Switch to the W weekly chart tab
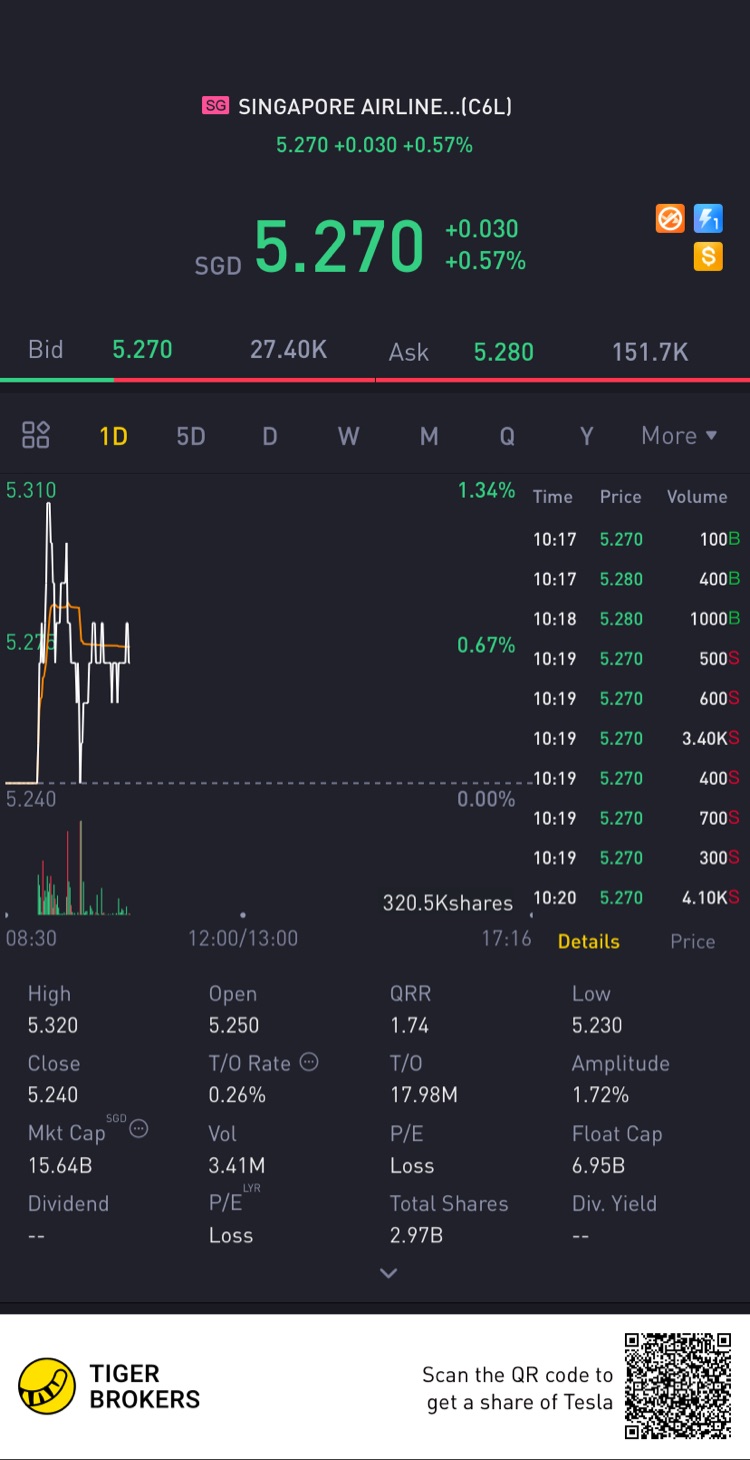Viewport: 750px width, 1460px height. point(348,436)
